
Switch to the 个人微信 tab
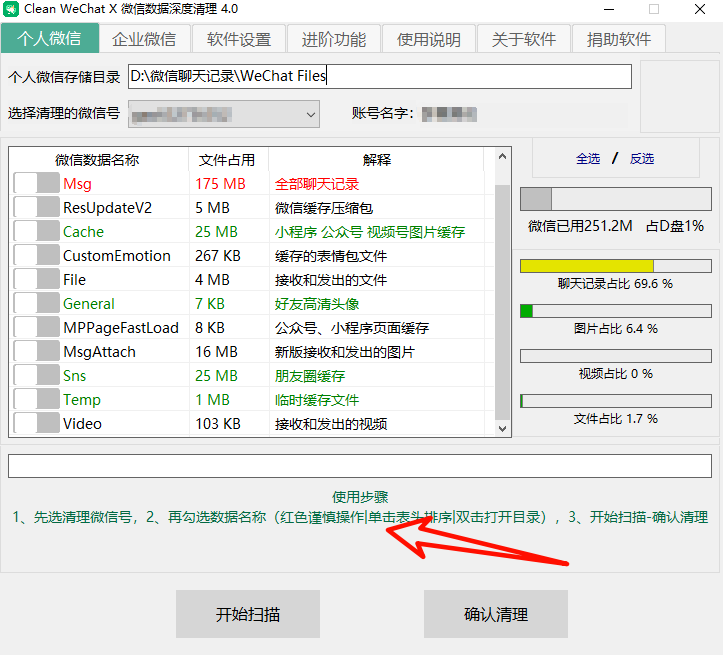click(x=49, y=38)
